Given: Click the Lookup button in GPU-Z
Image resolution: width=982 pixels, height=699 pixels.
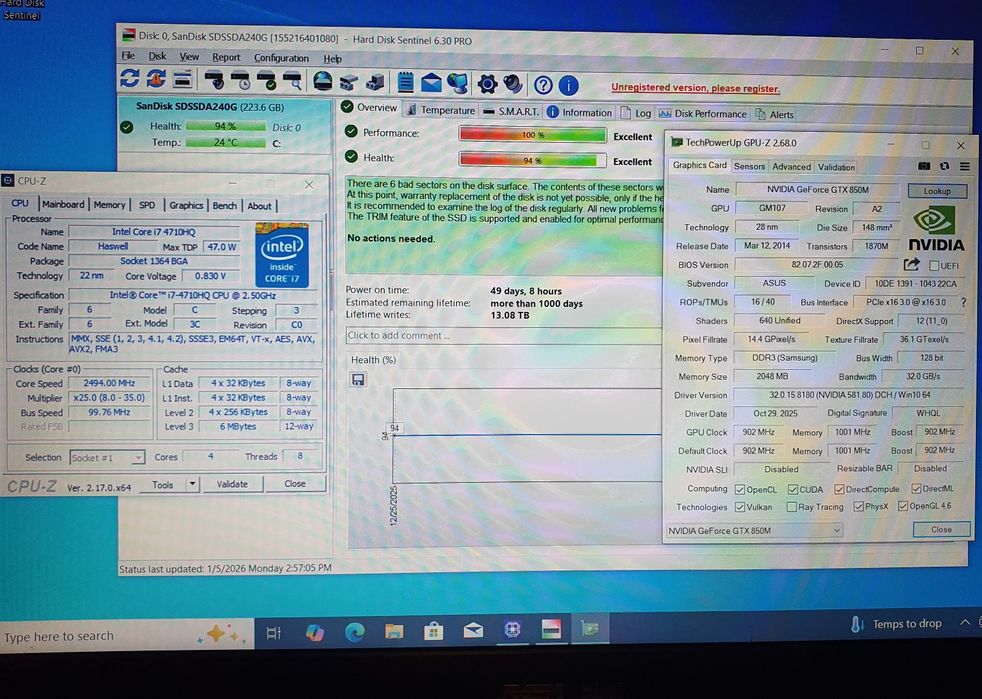Looking at the screenshot, I should (937, 191).
